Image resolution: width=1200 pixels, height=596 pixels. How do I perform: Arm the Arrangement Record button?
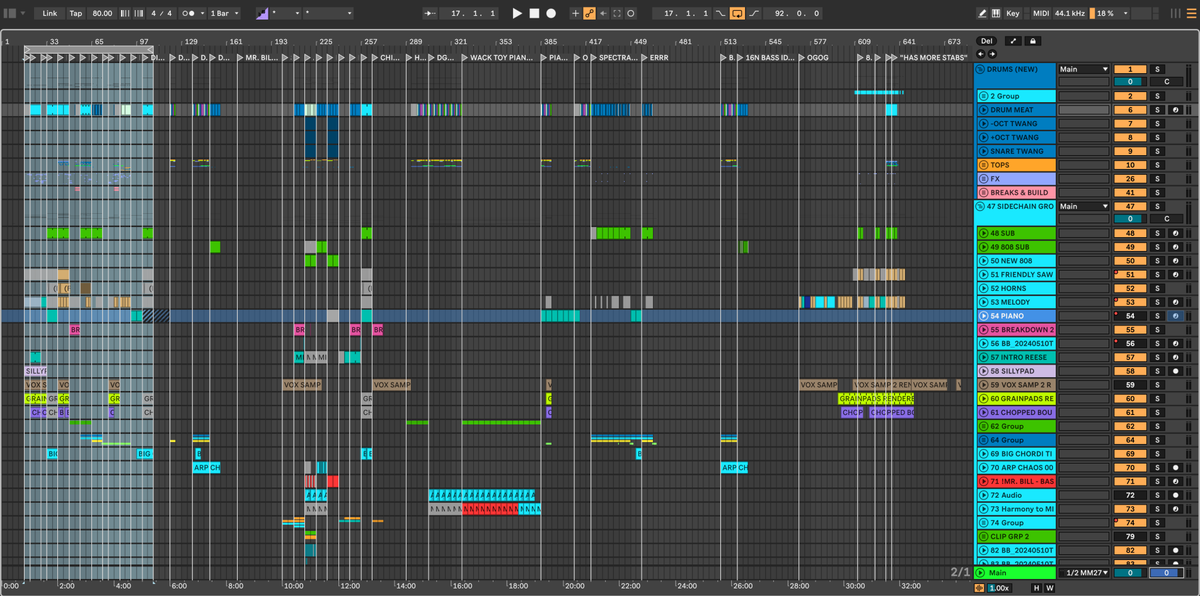click(550, 14)
